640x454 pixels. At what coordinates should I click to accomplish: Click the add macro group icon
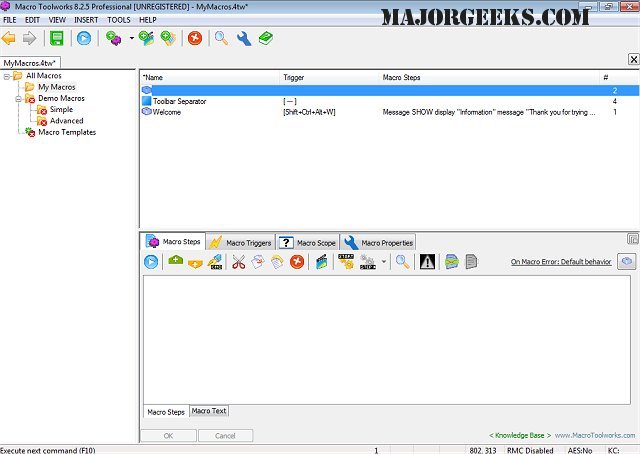(147, 38)
